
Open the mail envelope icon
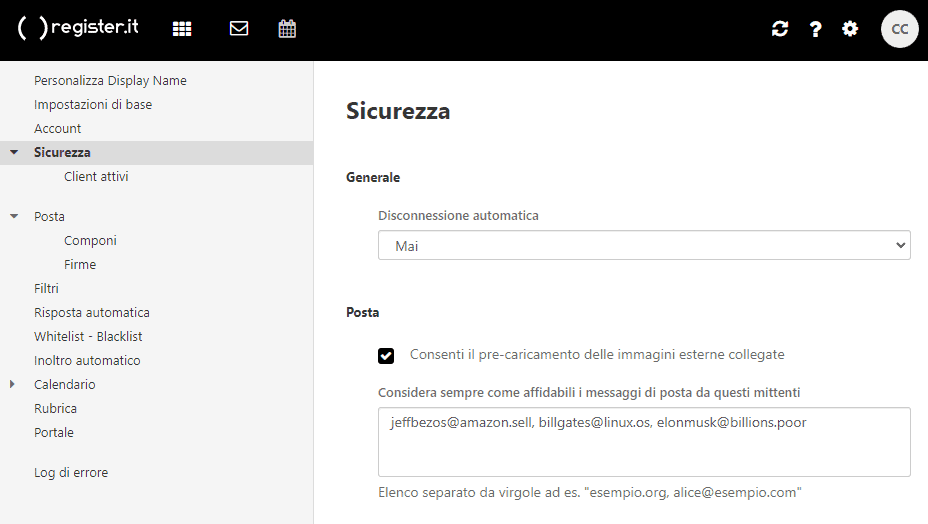[x=239, y=29]
